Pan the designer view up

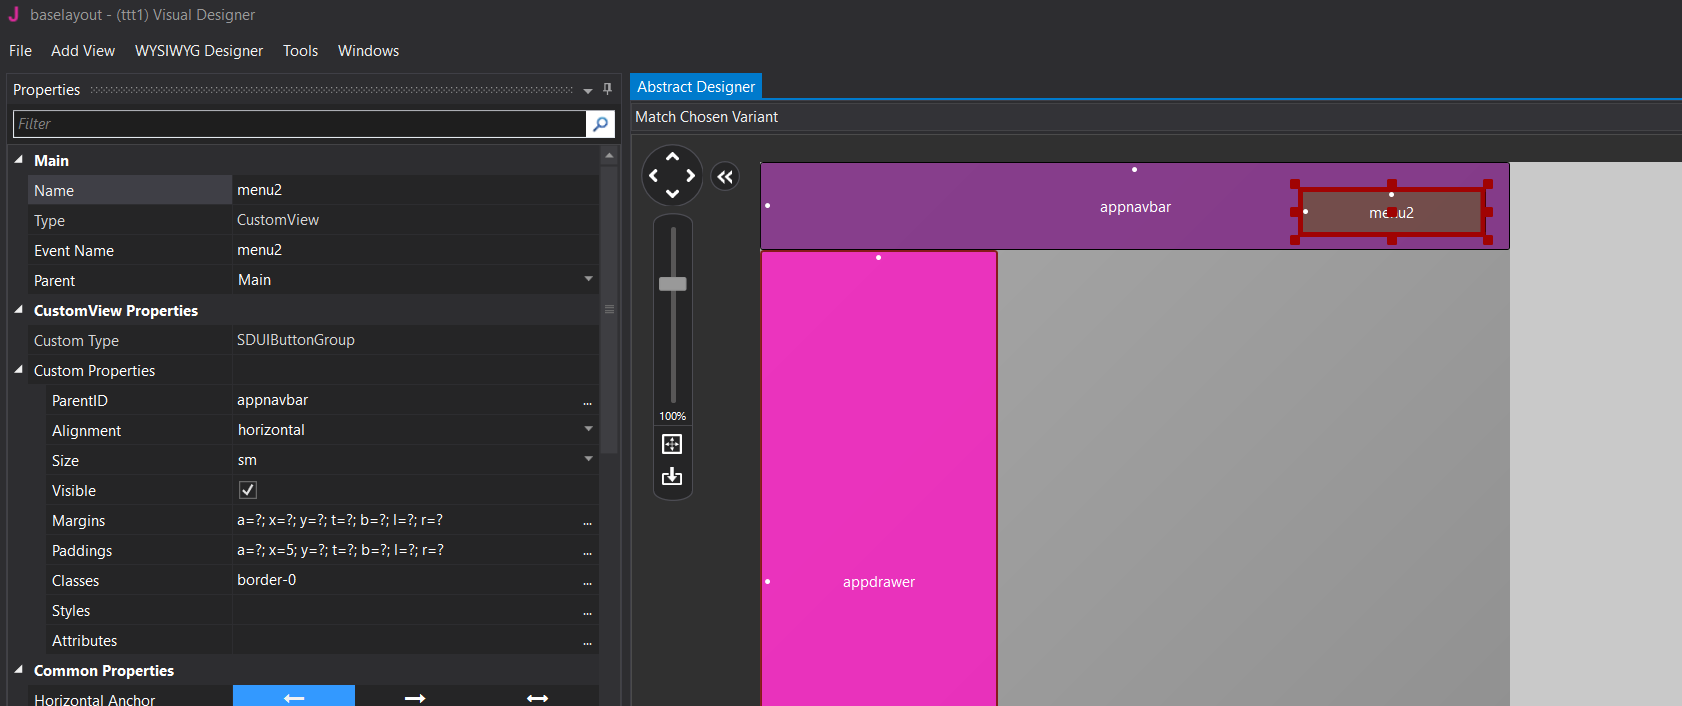672,156
